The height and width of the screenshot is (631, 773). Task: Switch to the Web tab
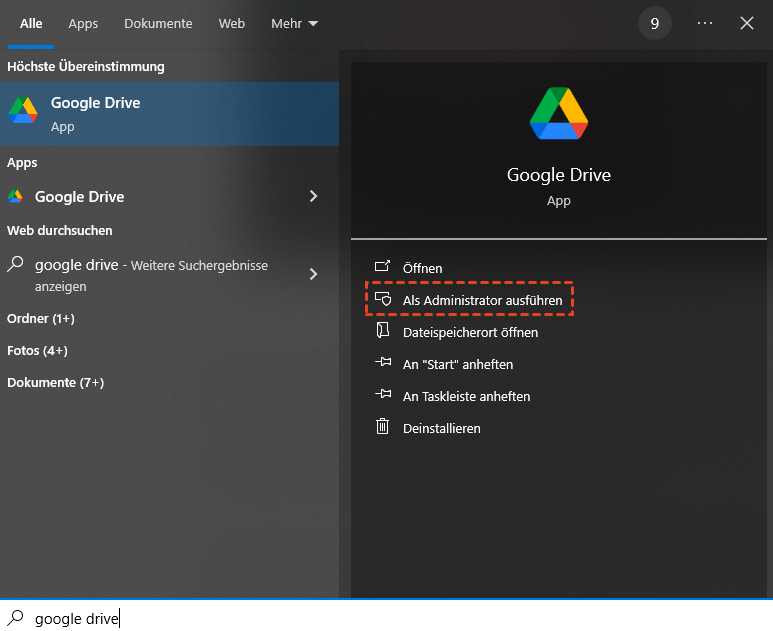[232, 24]
